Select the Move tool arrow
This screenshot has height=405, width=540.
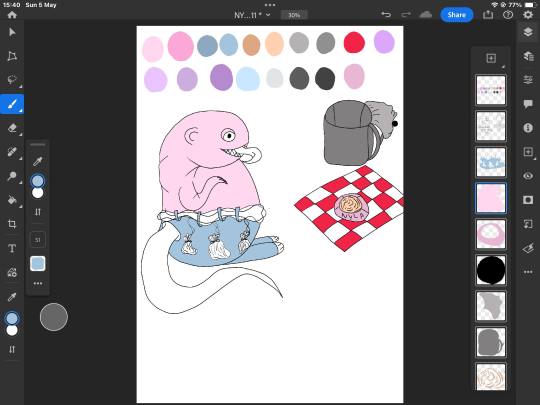pyautogui.click(x=12, y=32)
